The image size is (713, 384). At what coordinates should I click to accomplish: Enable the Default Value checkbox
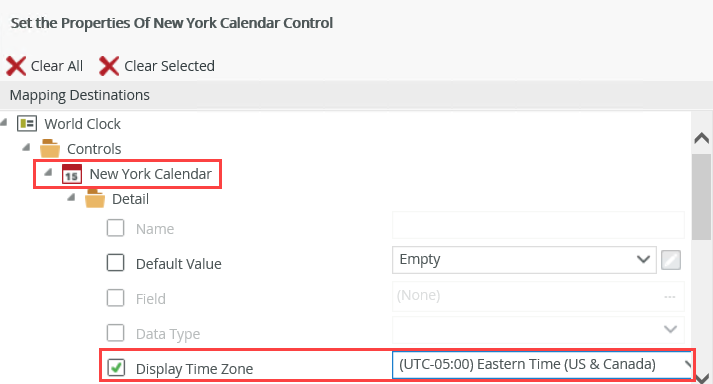(115, 263)
